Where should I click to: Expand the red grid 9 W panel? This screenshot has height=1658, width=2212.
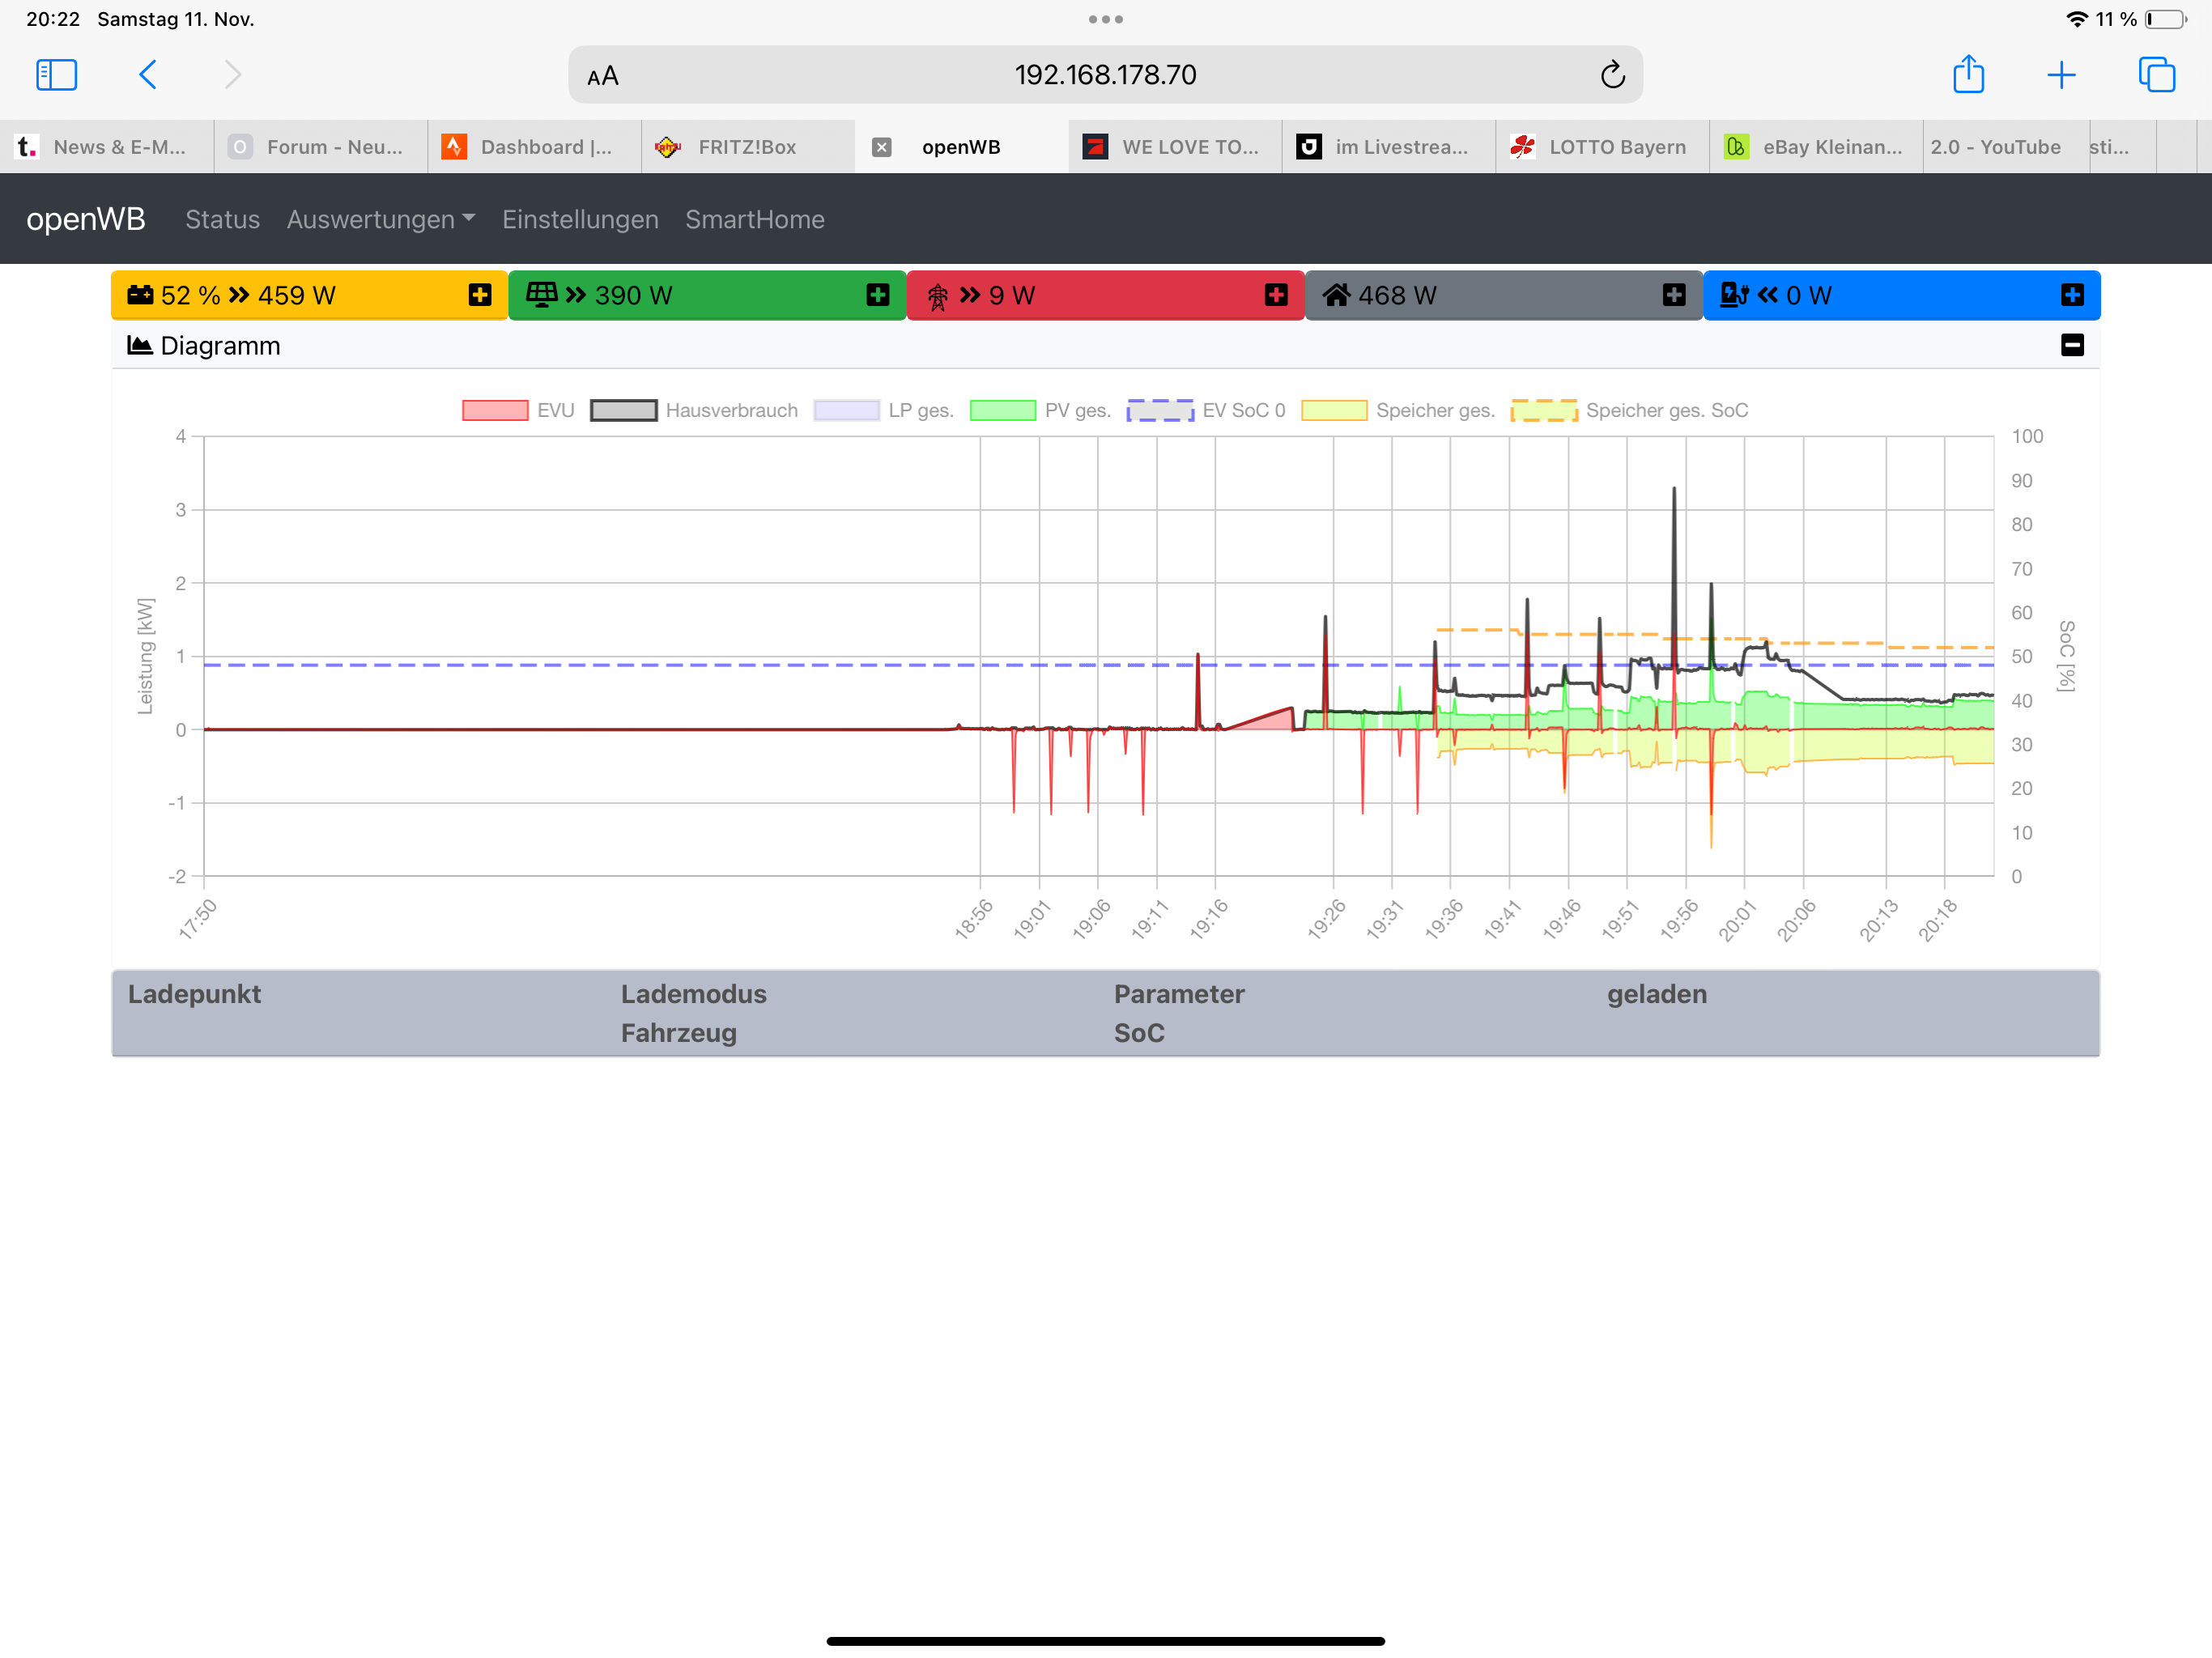(1276, 295)
